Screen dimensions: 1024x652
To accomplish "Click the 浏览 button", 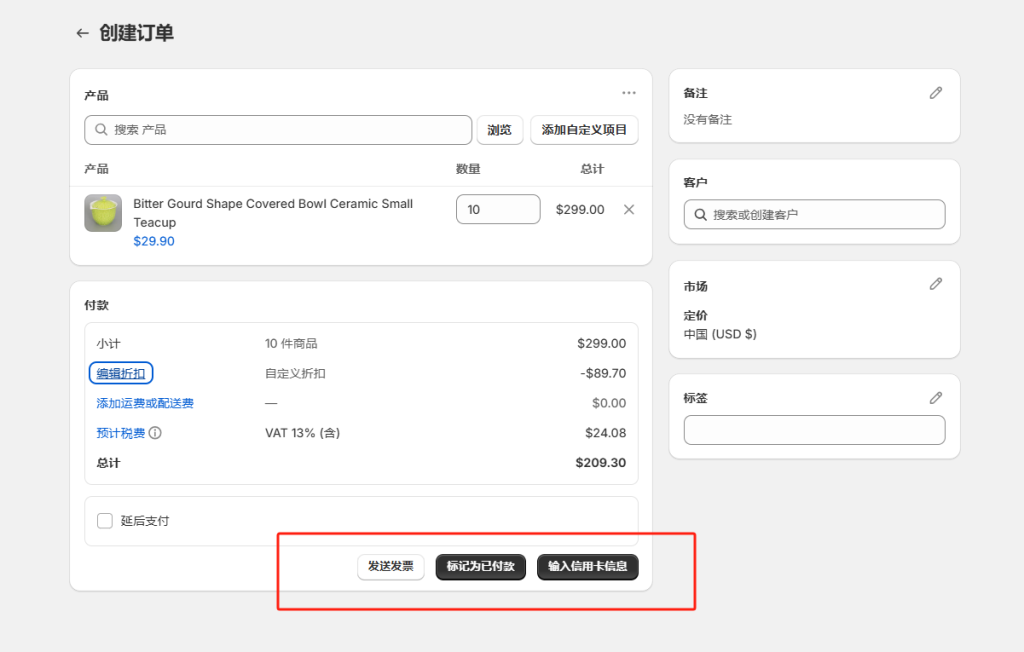I will 499,130.
